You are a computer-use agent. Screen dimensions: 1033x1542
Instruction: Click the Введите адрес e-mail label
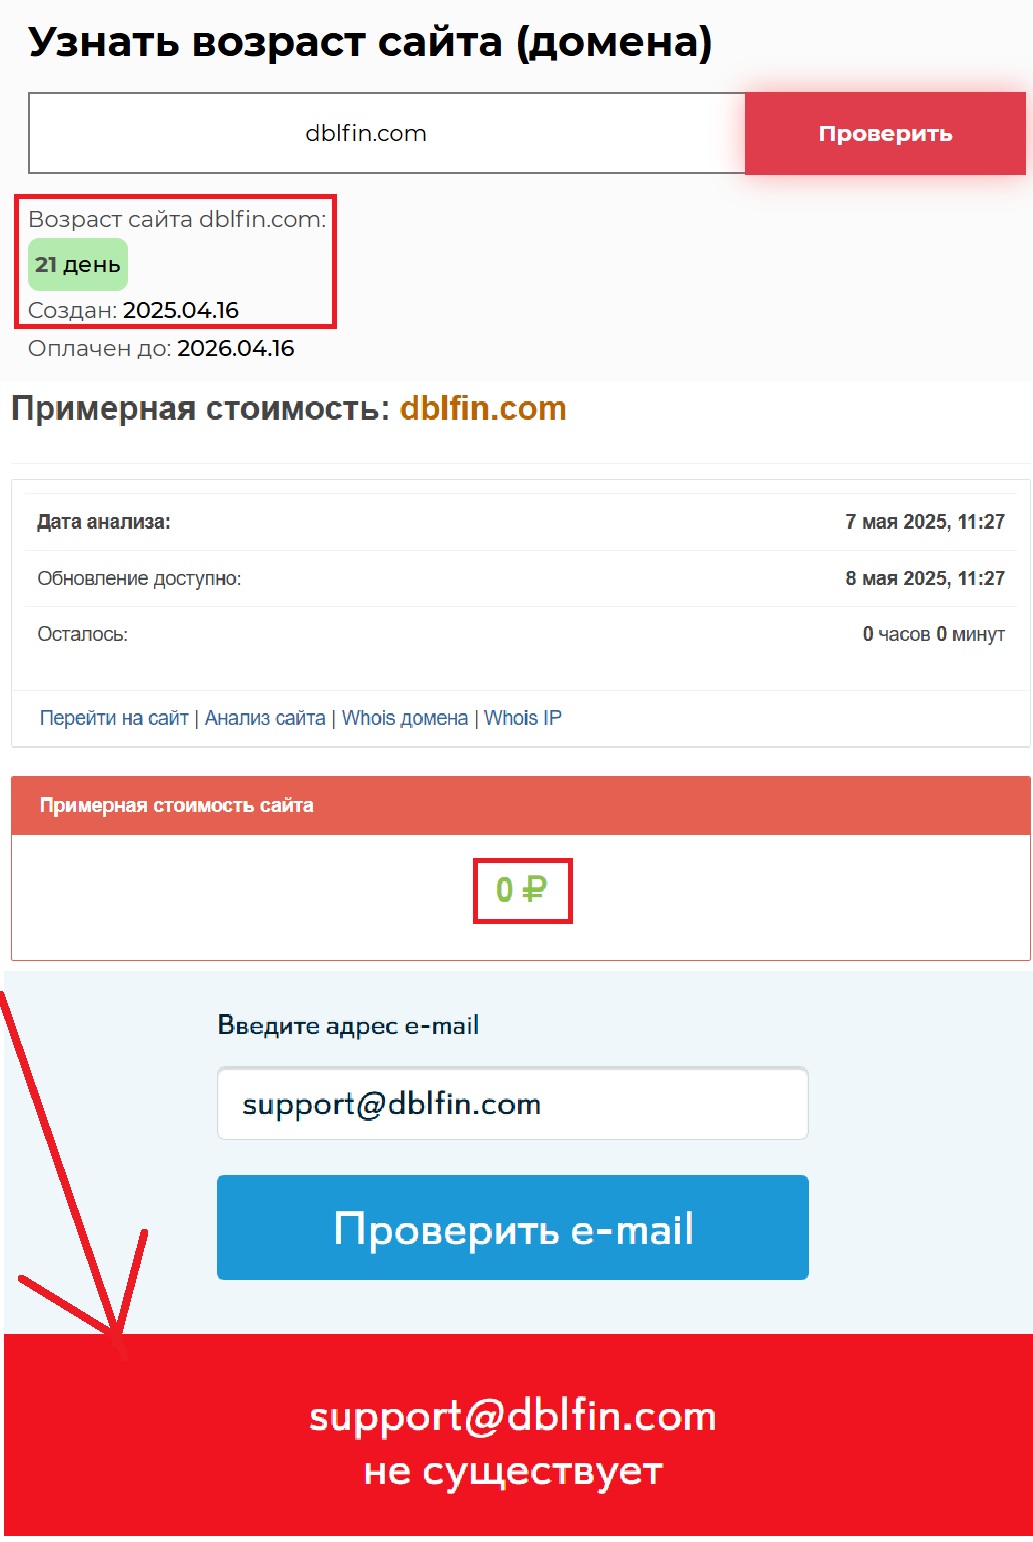pos(348,1025)
